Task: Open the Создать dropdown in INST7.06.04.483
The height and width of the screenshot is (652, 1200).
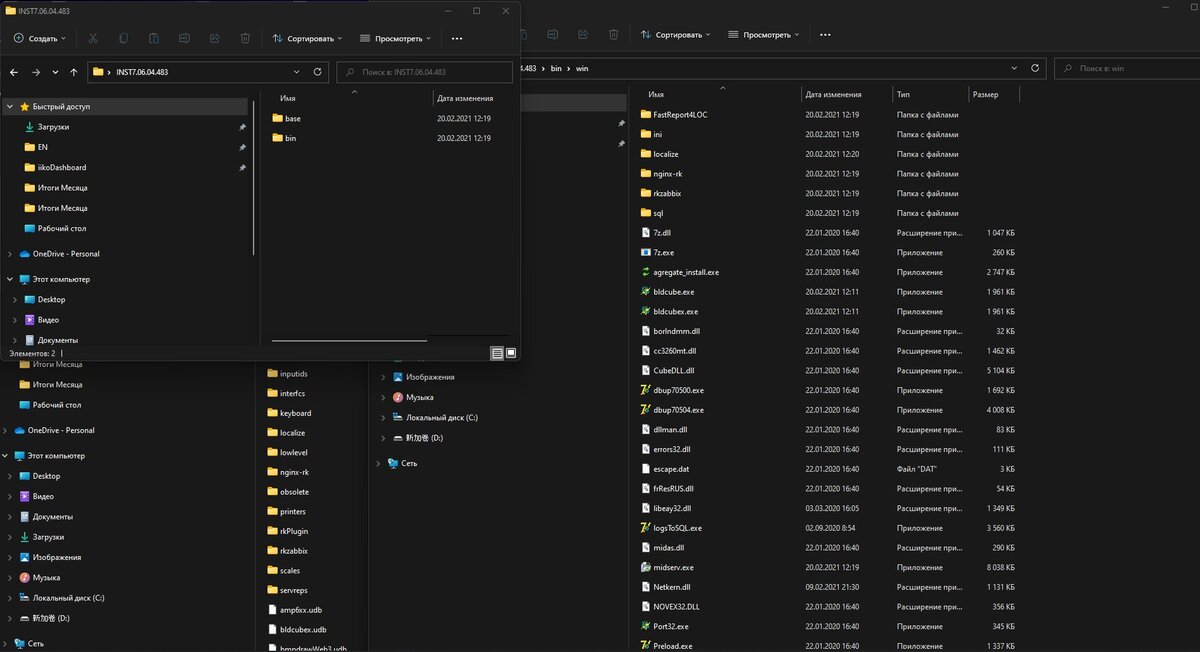Action: point(40,38)
